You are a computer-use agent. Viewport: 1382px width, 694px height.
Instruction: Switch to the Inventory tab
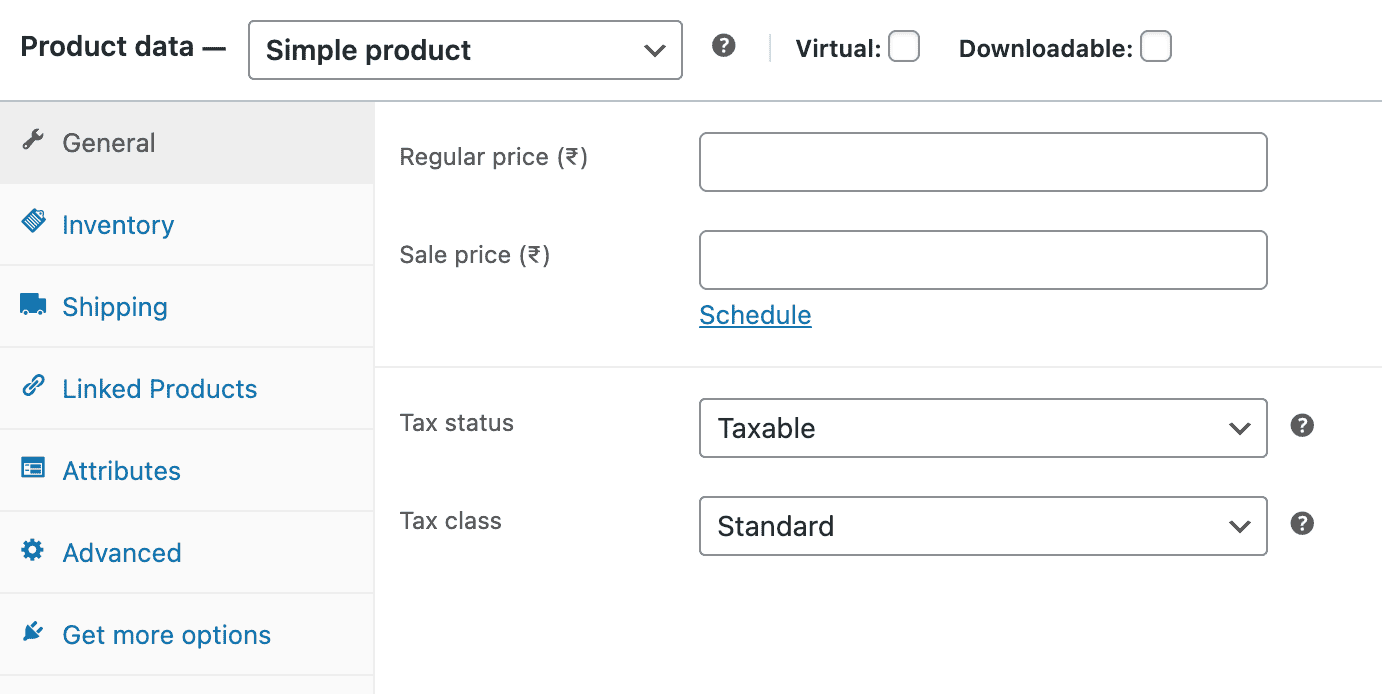(x=117, y=224)
